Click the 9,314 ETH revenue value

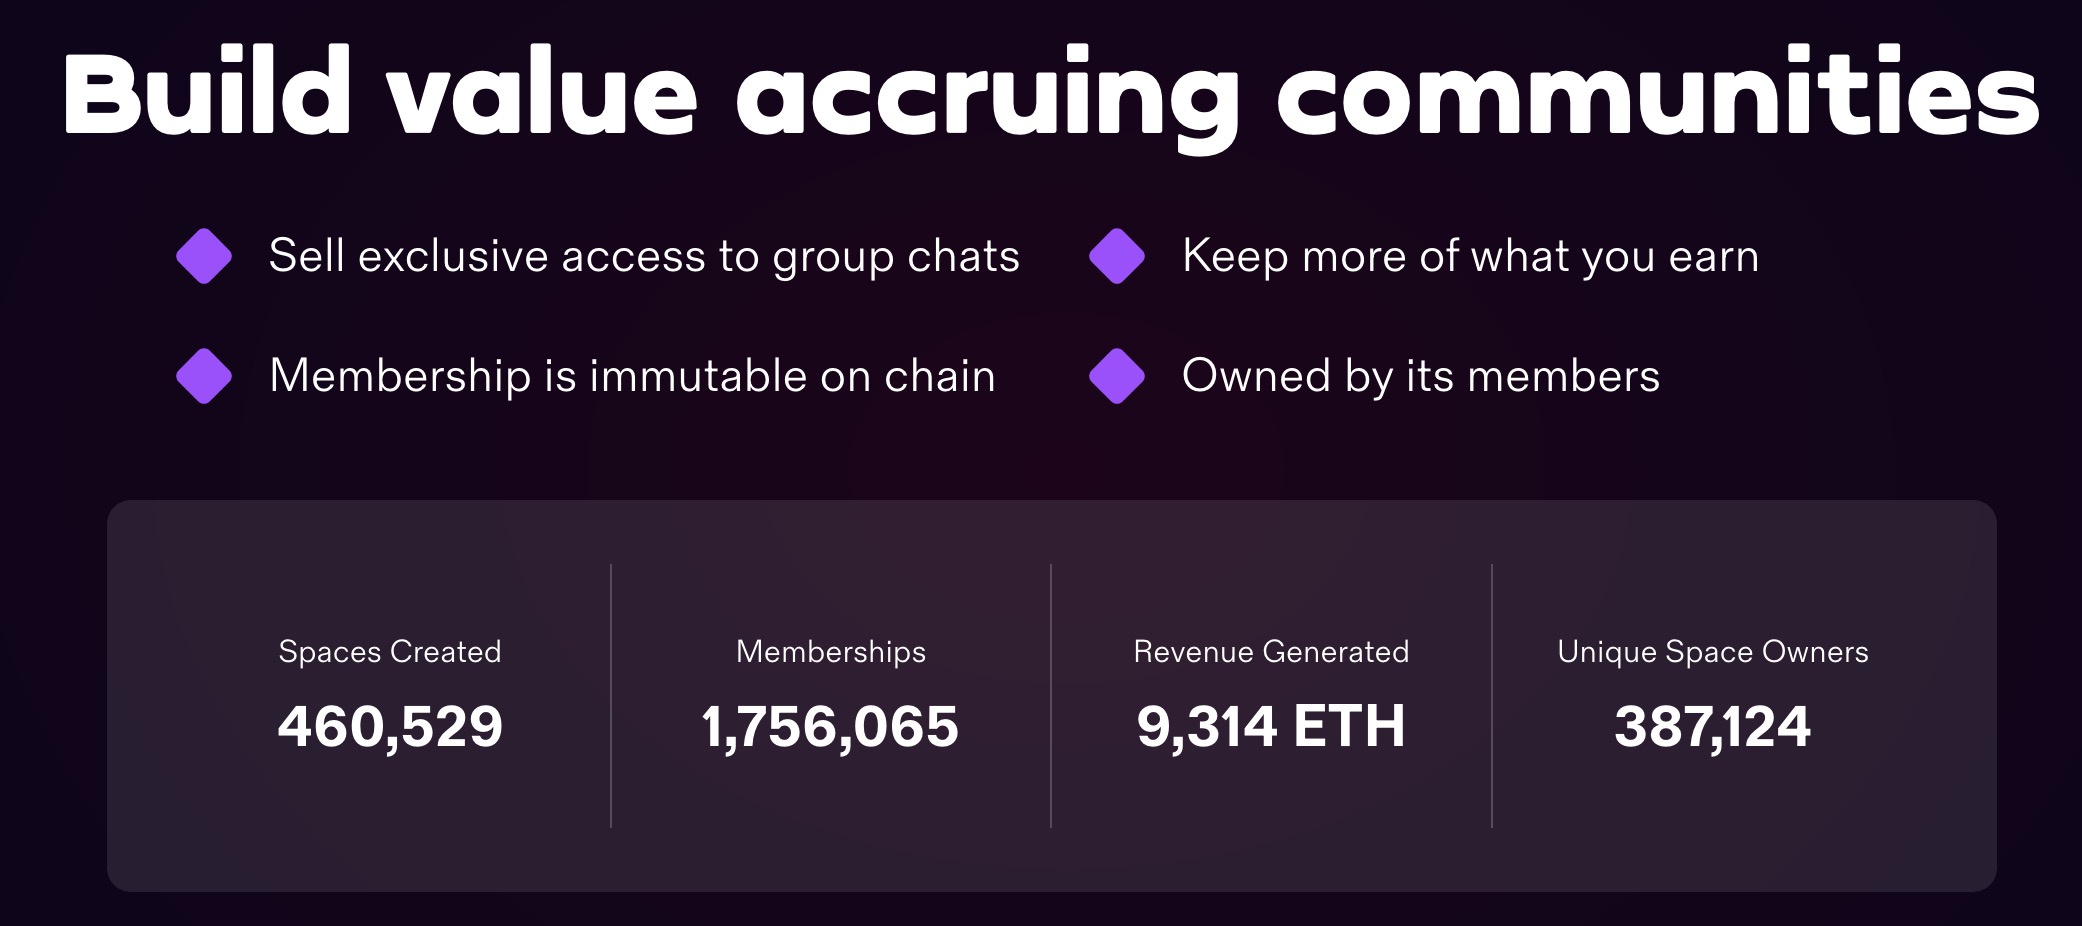(1271, 727)
